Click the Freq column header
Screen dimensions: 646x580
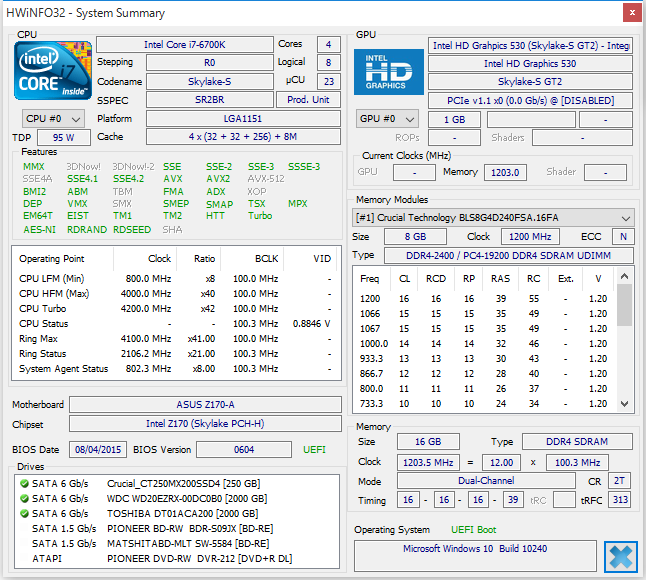coord(370,279)
